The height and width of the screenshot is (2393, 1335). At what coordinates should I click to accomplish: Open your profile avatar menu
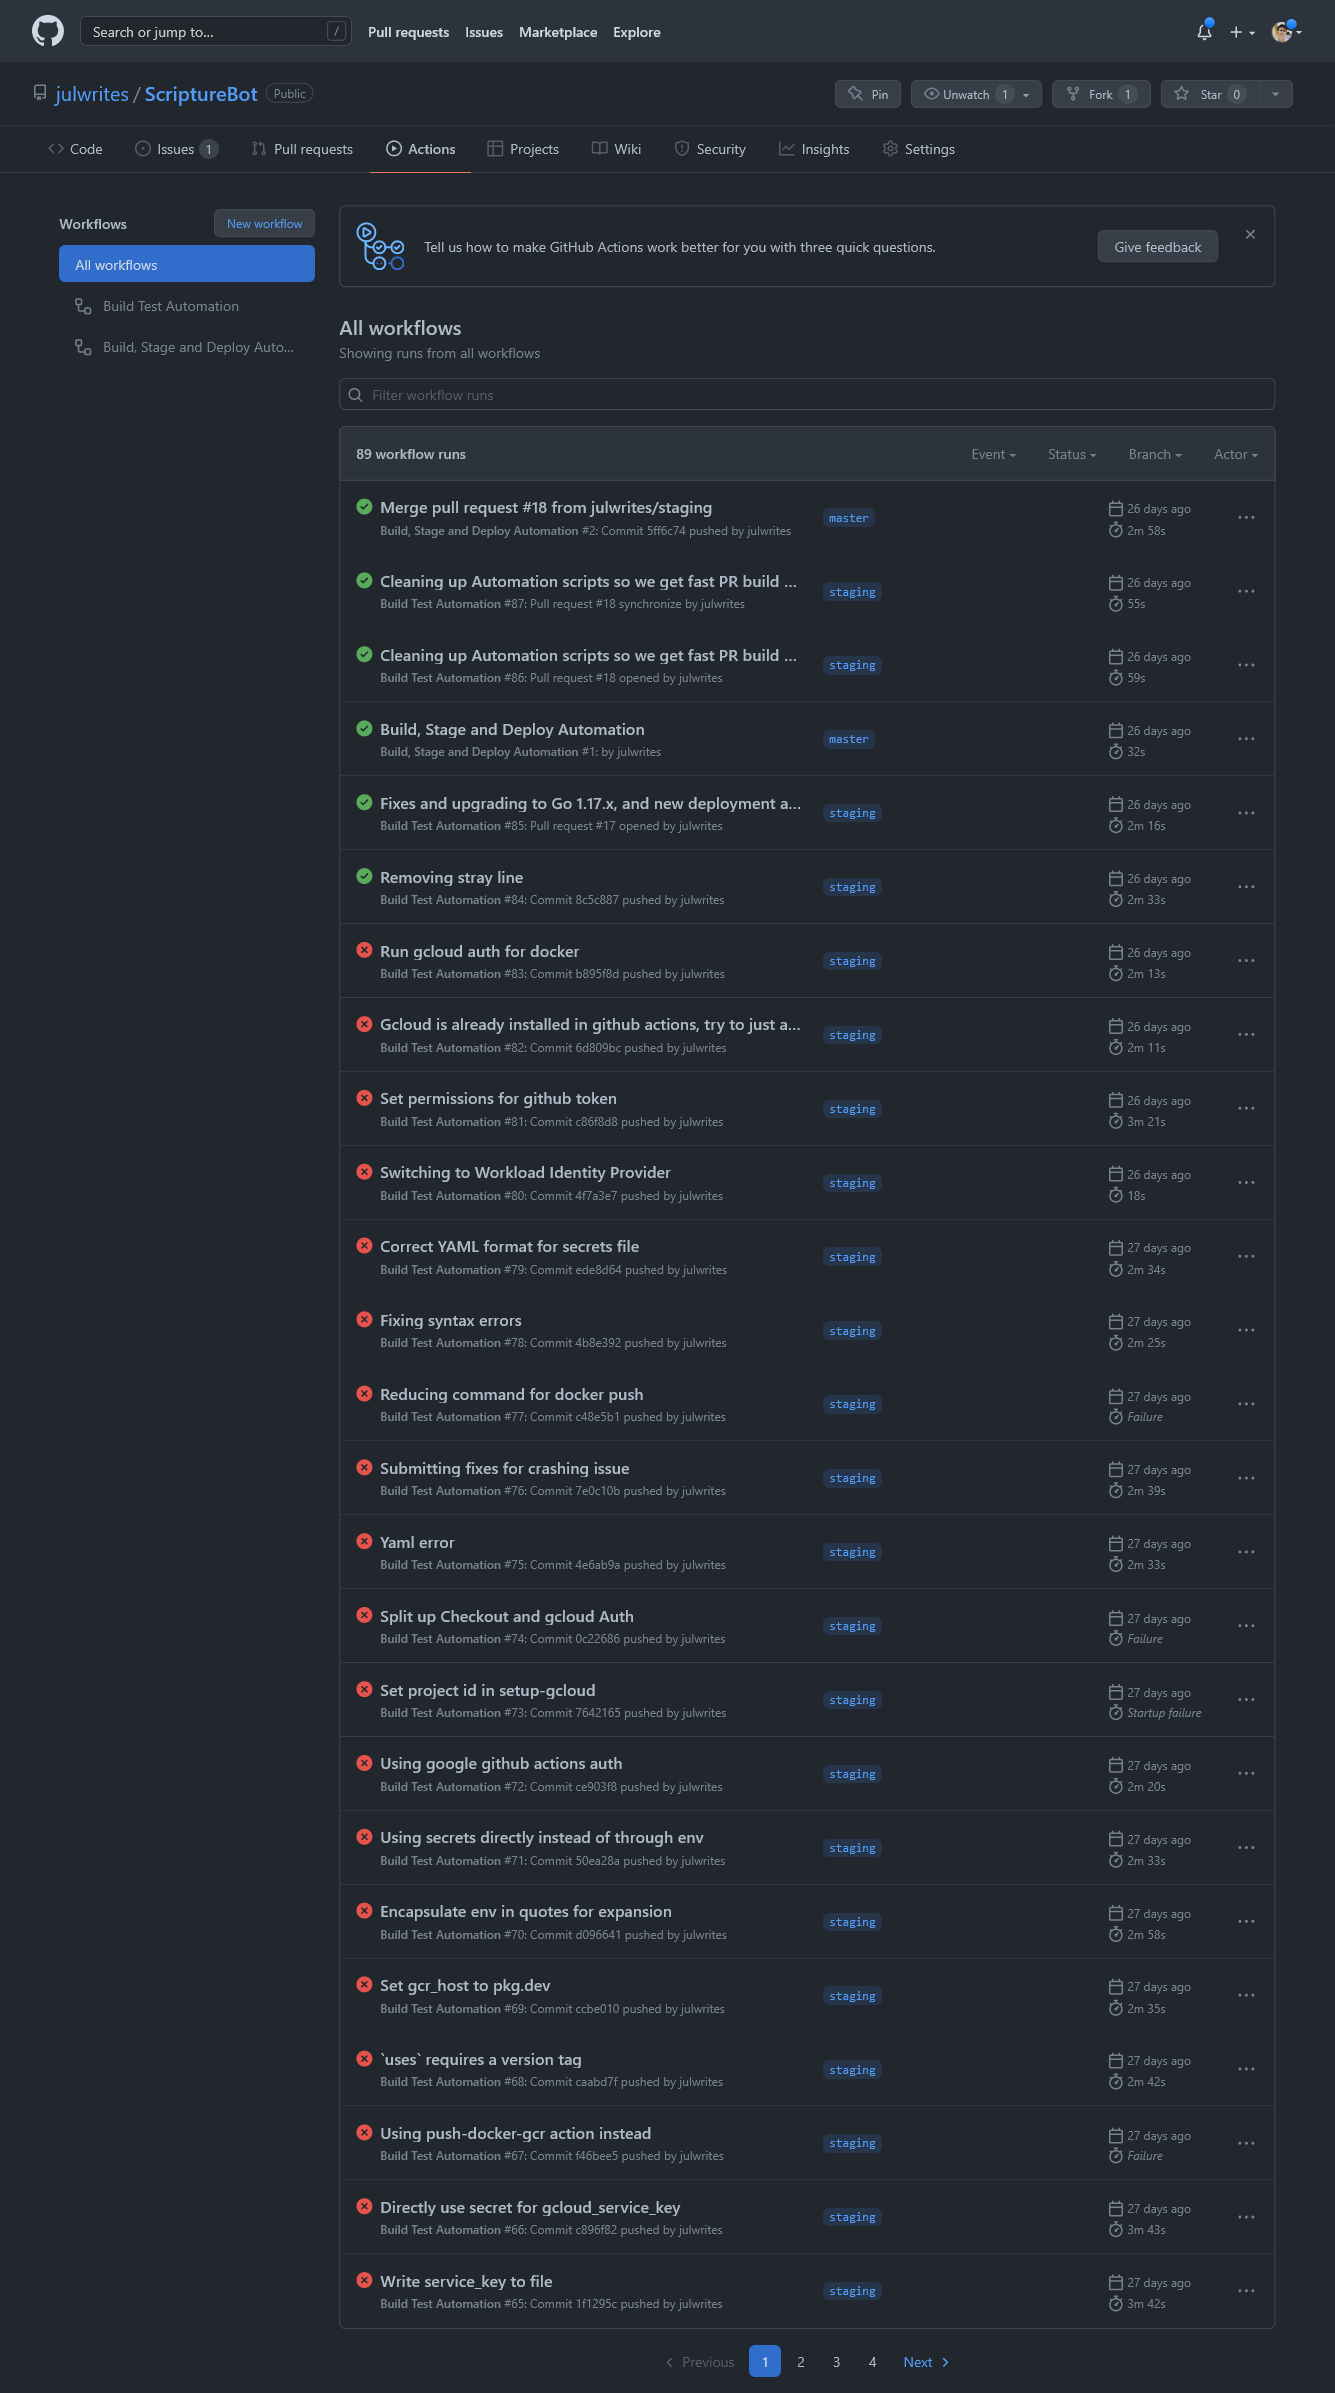(x=1283, y=31)
